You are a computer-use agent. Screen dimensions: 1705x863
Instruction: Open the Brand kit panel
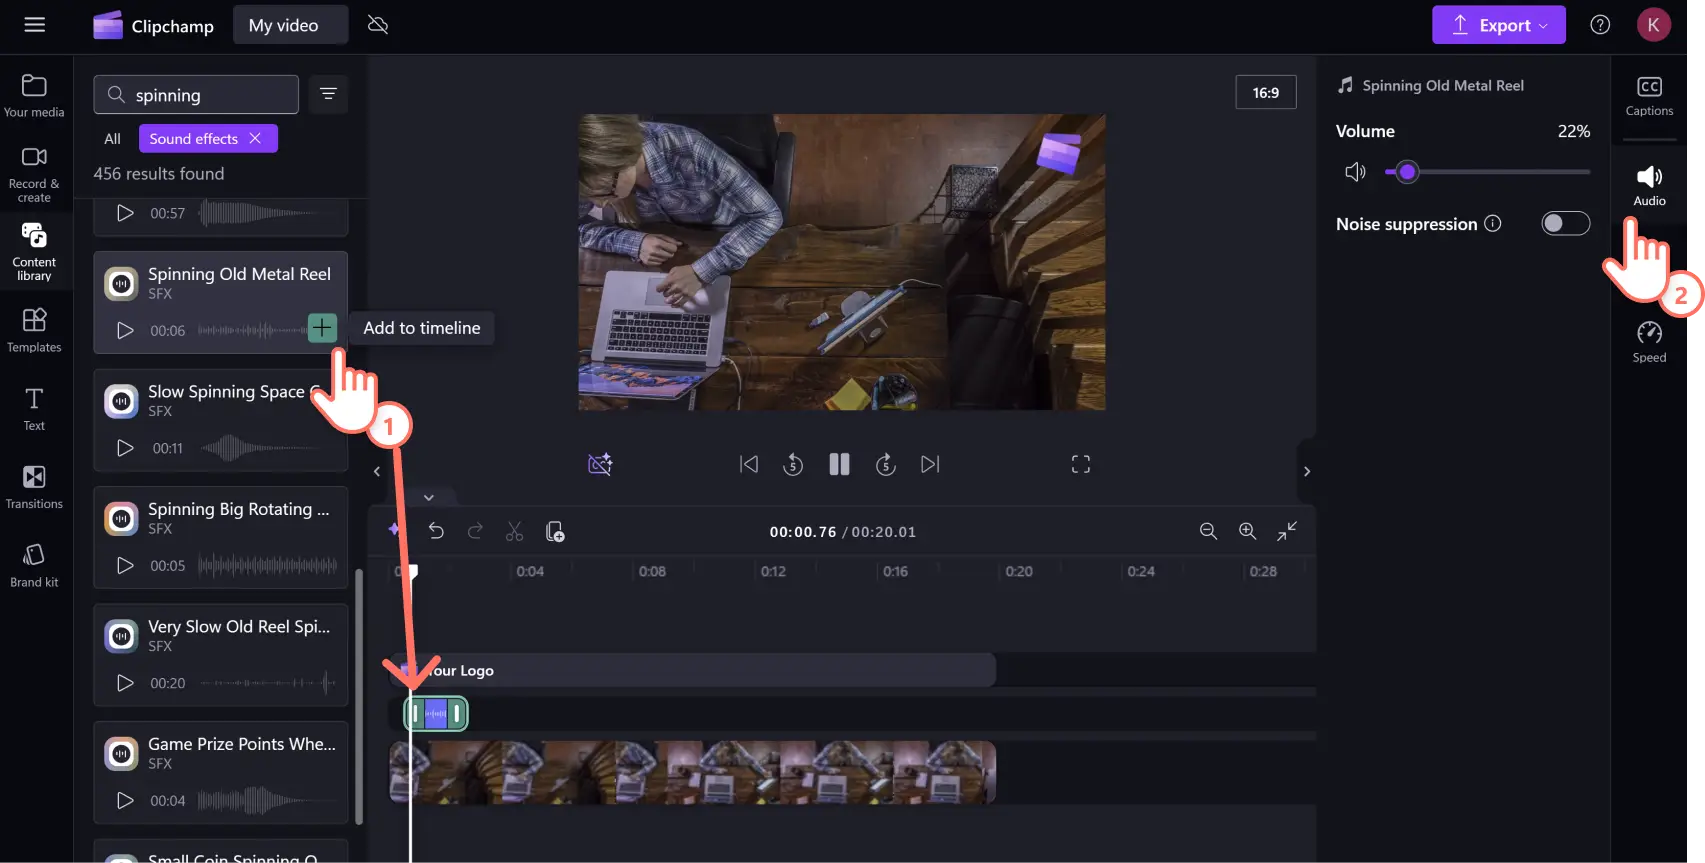pos(34,565)
